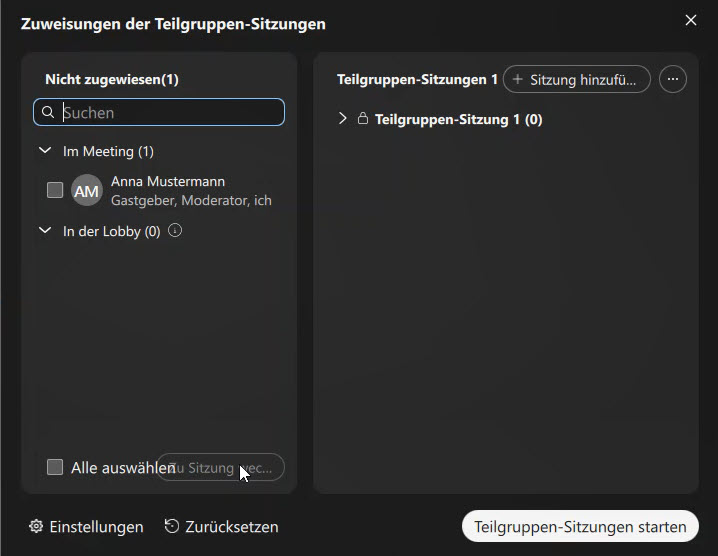This screenshot has height=556, width=718.
Task: Click the reset arrow icon beside Zurücksetzen
Action: point(172,526)
